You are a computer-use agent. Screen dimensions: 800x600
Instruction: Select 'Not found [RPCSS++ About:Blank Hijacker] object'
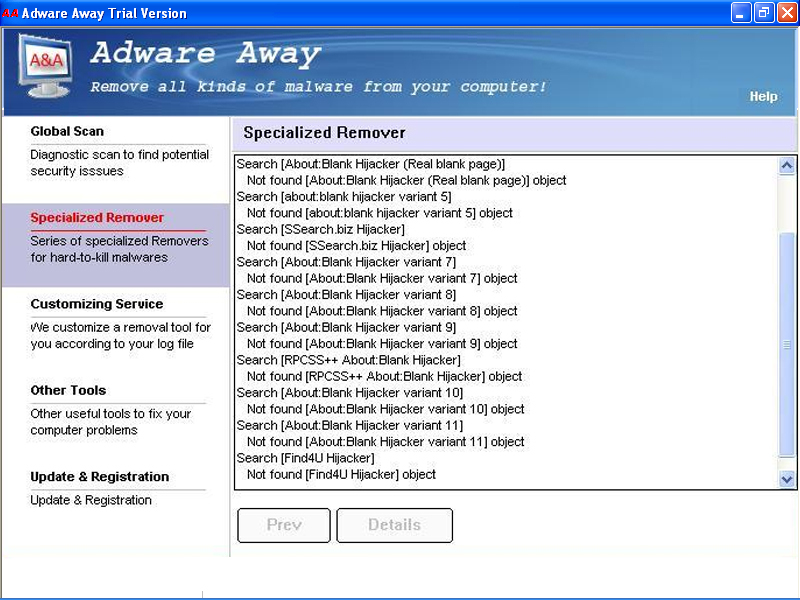coord(384,376)
